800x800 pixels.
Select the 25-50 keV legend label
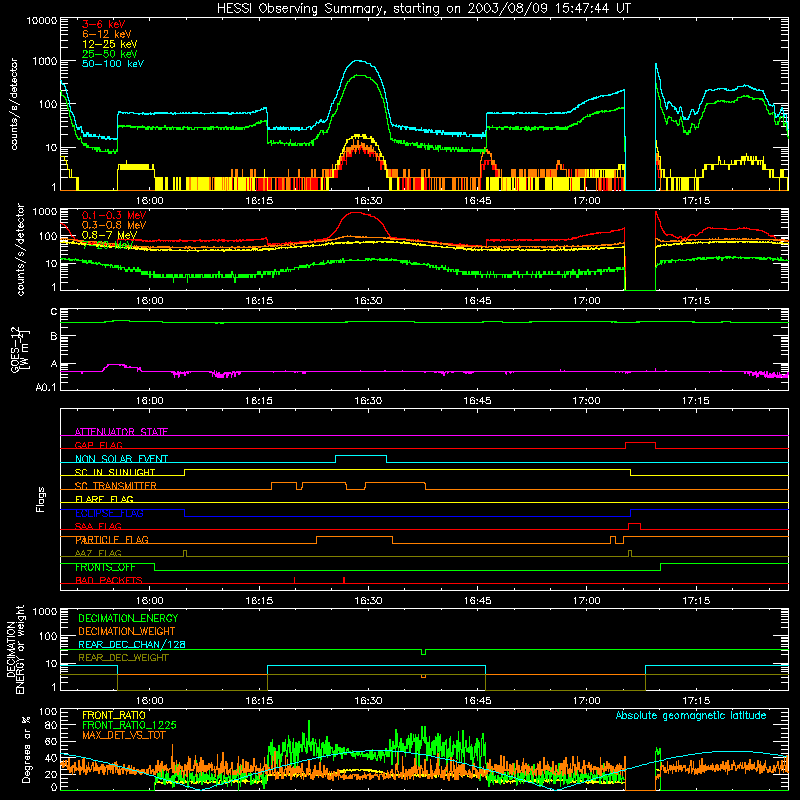tap(110, 54)
